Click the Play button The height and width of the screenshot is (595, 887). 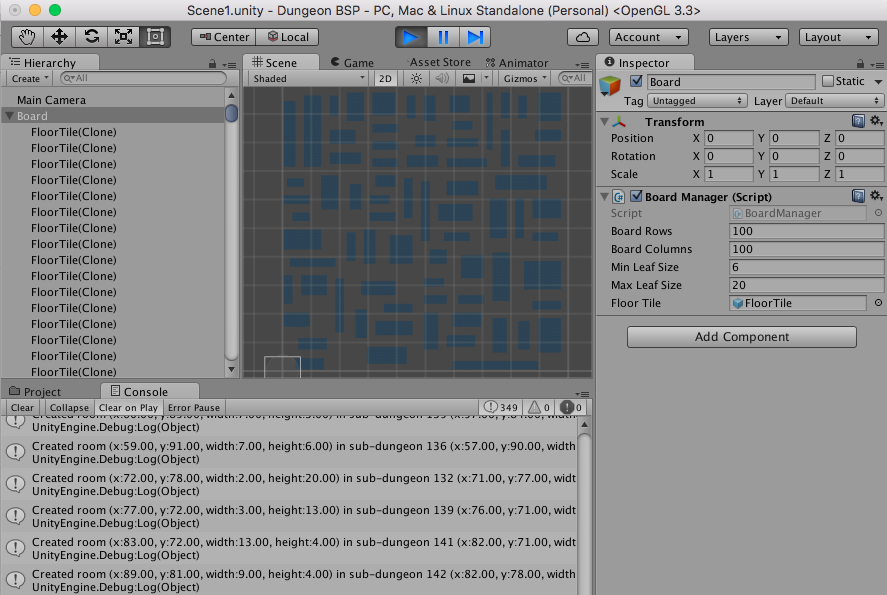[x=411, y=37]
